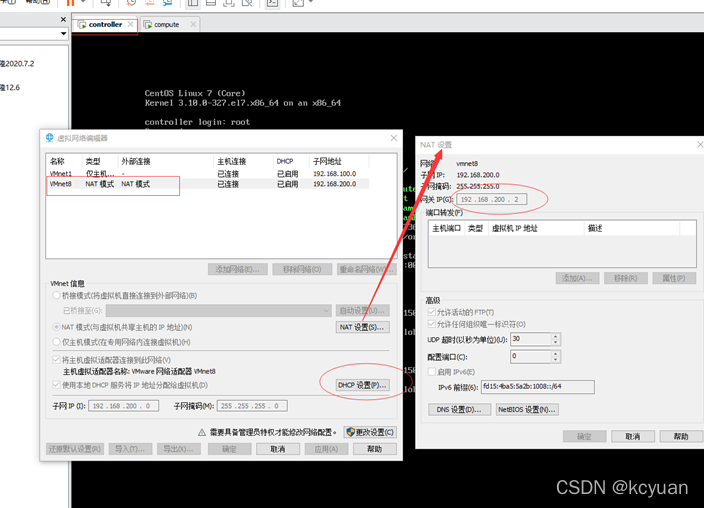The image size is (704, 508).
Task: Click subnet address 192.168.100.0 in VMnet1 row
Action: (334, 173)
